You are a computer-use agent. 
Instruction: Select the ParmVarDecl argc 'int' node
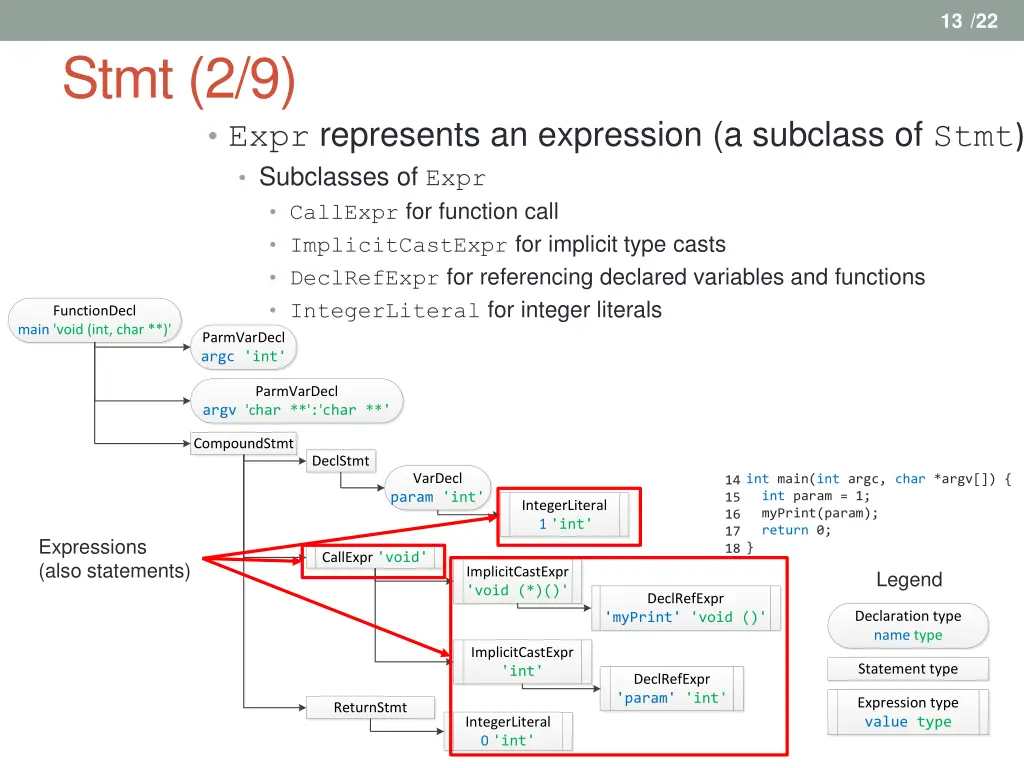pos(244,347)
